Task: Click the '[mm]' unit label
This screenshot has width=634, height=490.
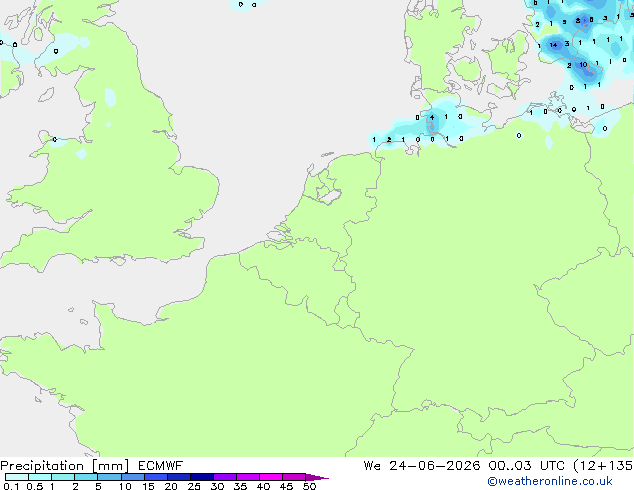Action: point(110,466)
